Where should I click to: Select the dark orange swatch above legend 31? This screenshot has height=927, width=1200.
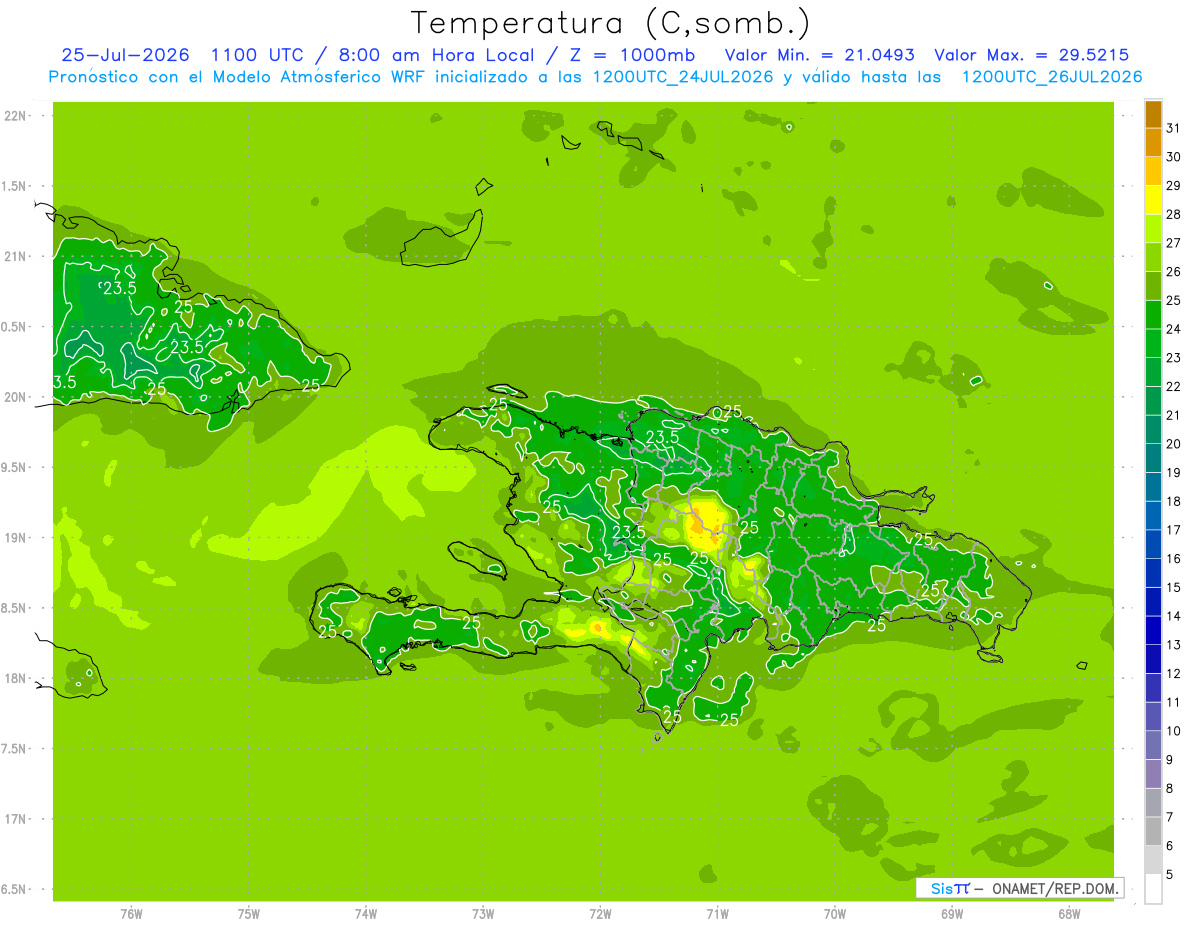[1153, 114]
